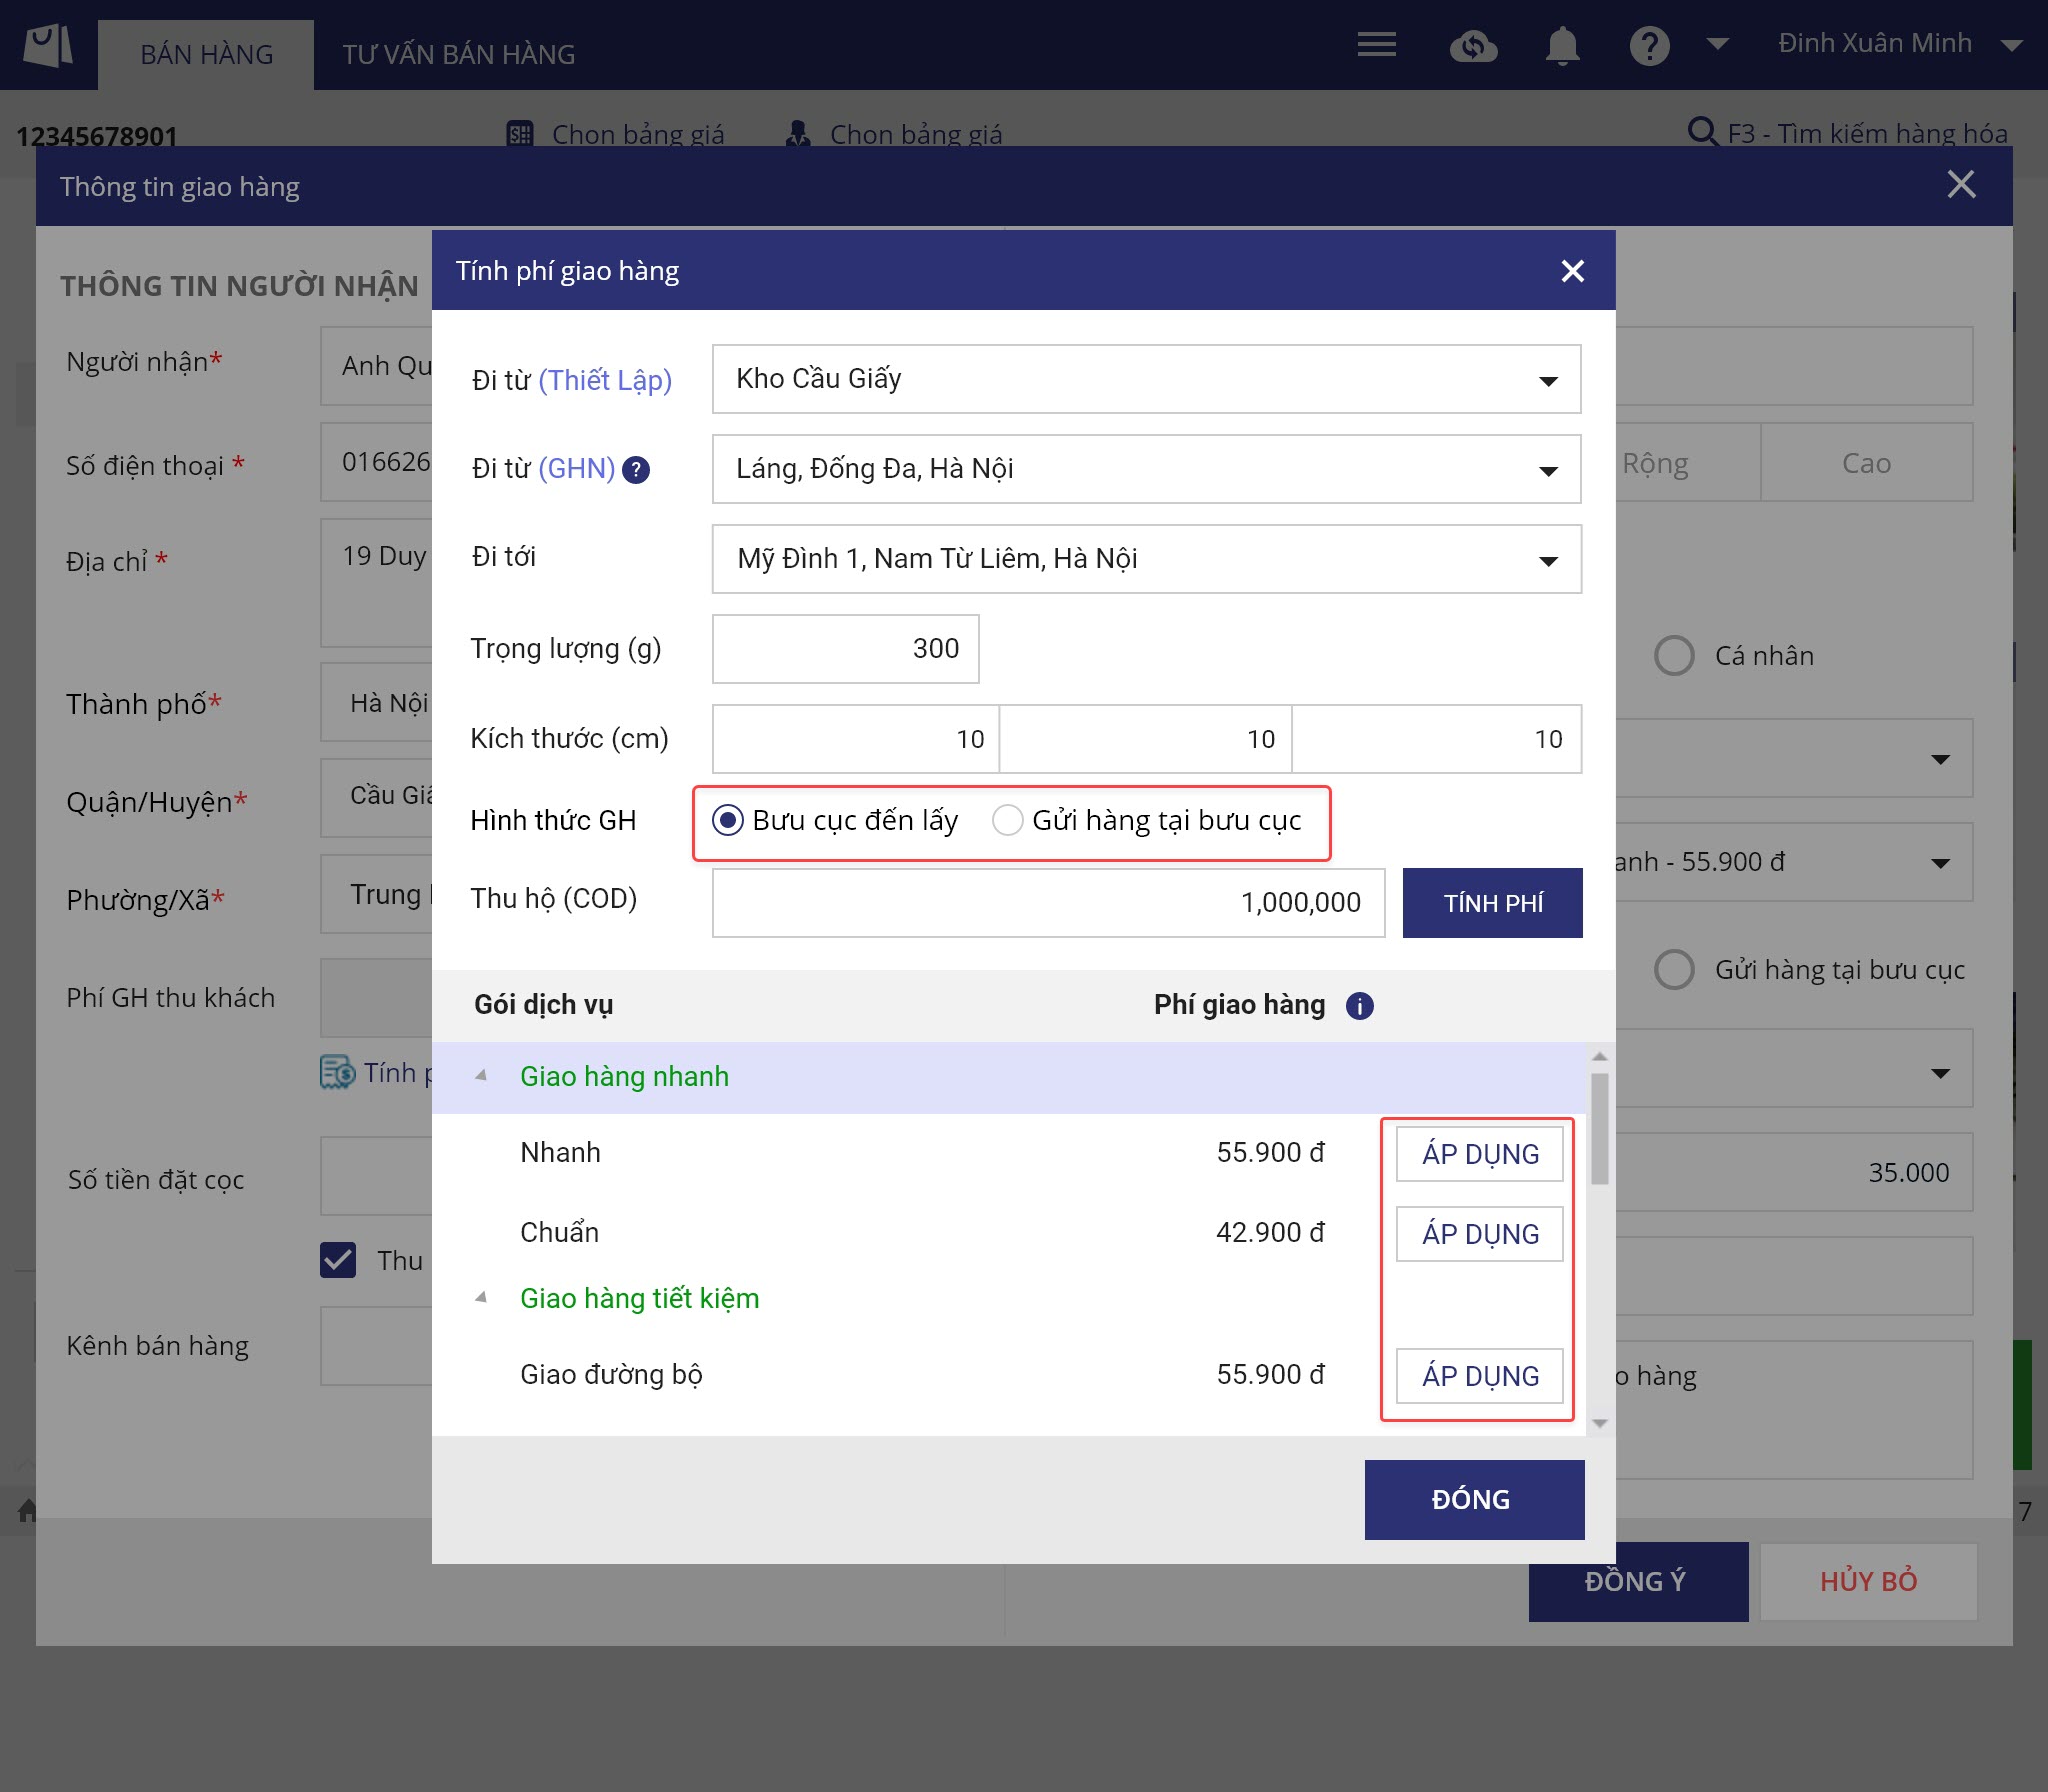2048x1792 pixels.
Task: Open the Bán hàng tab
Action: (x=206, y=55)
